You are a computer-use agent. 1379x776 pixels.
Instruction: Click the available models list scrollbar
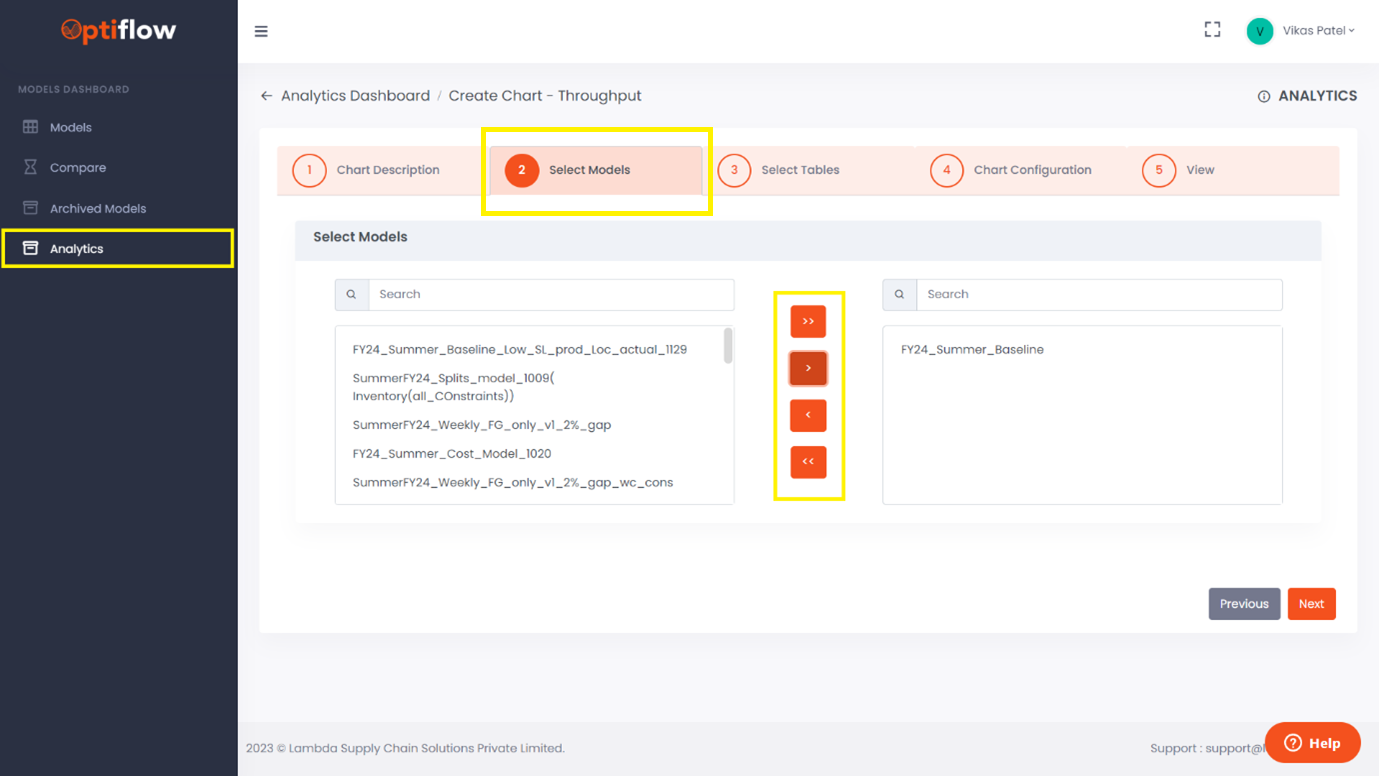tap(728, 346)
